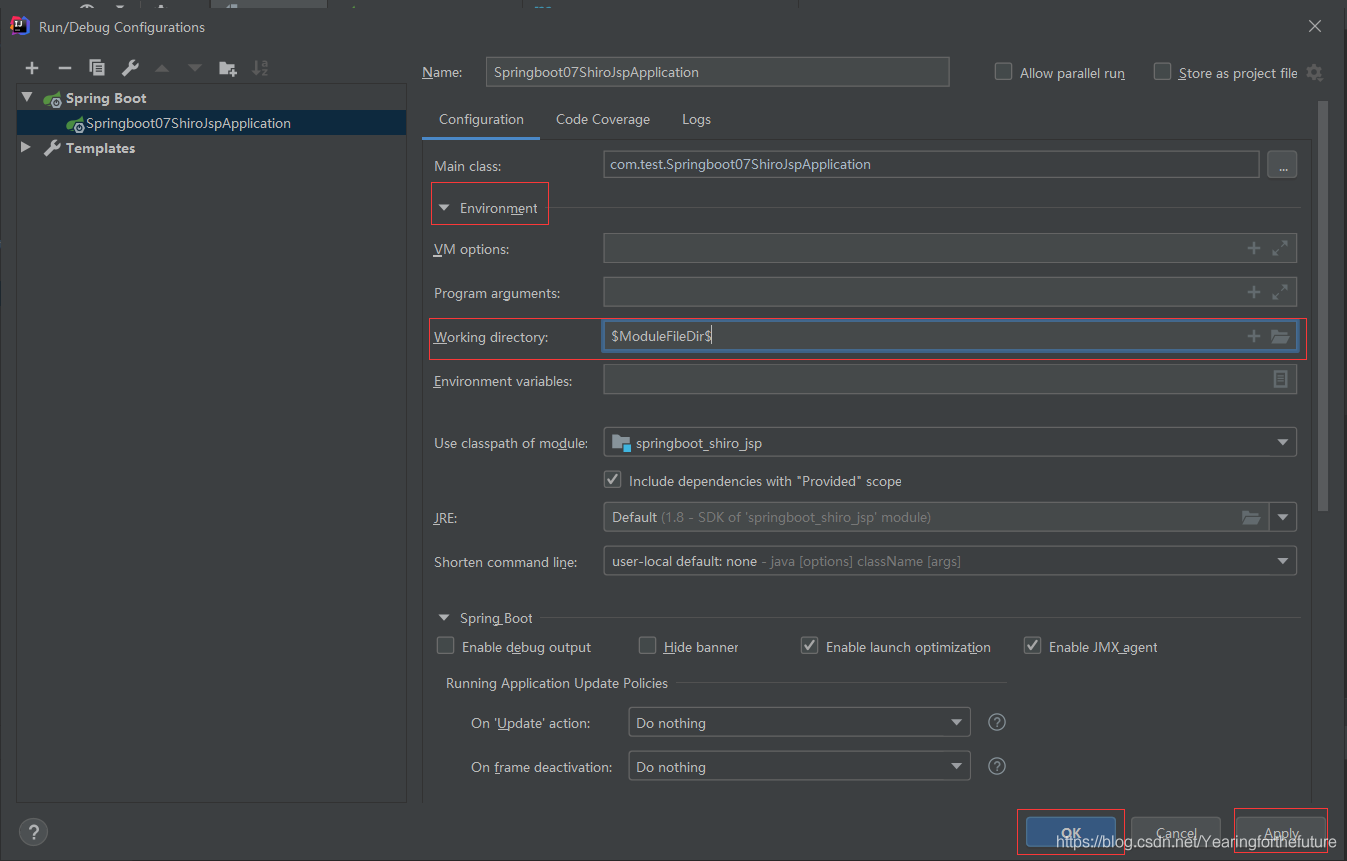Browse folder for JRE path
This screenshot has width=1347, height=861.
[x=1251, y=517]
